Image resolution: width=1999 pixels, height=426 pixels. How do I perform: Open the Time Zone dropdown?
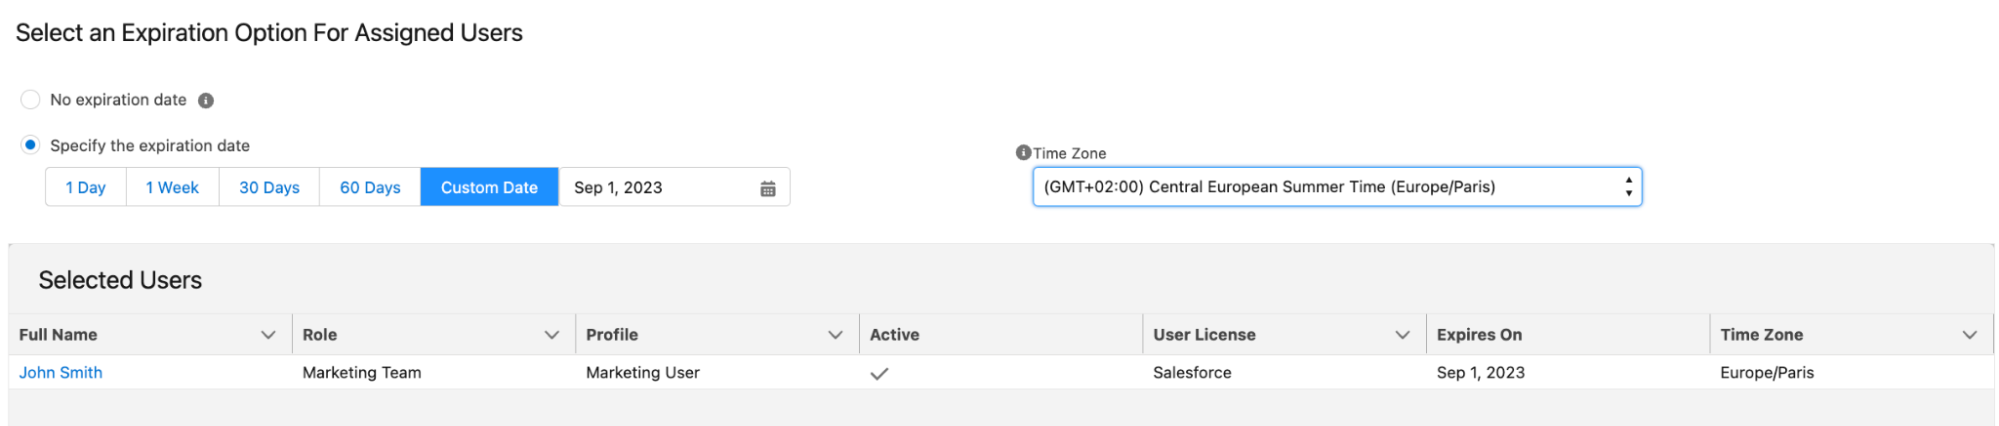pyautogui.click(x=1337, y=187)
